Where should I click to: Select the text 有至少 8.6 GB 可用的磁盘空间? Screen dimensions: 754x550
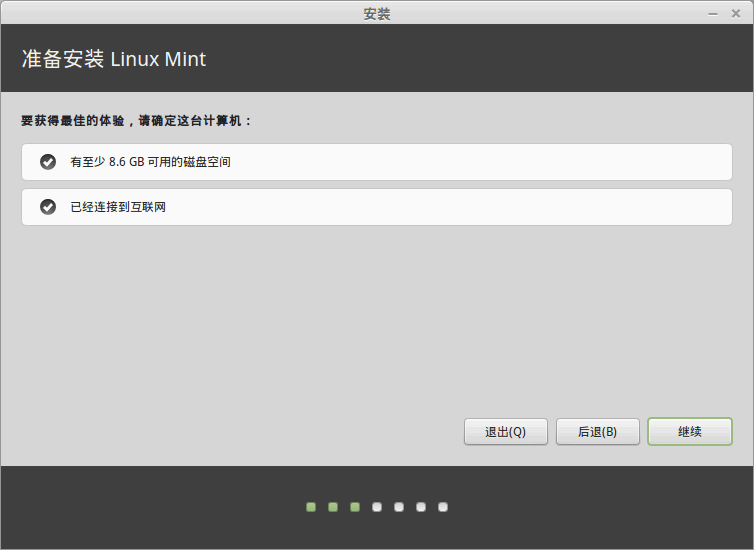pos(151,162)
